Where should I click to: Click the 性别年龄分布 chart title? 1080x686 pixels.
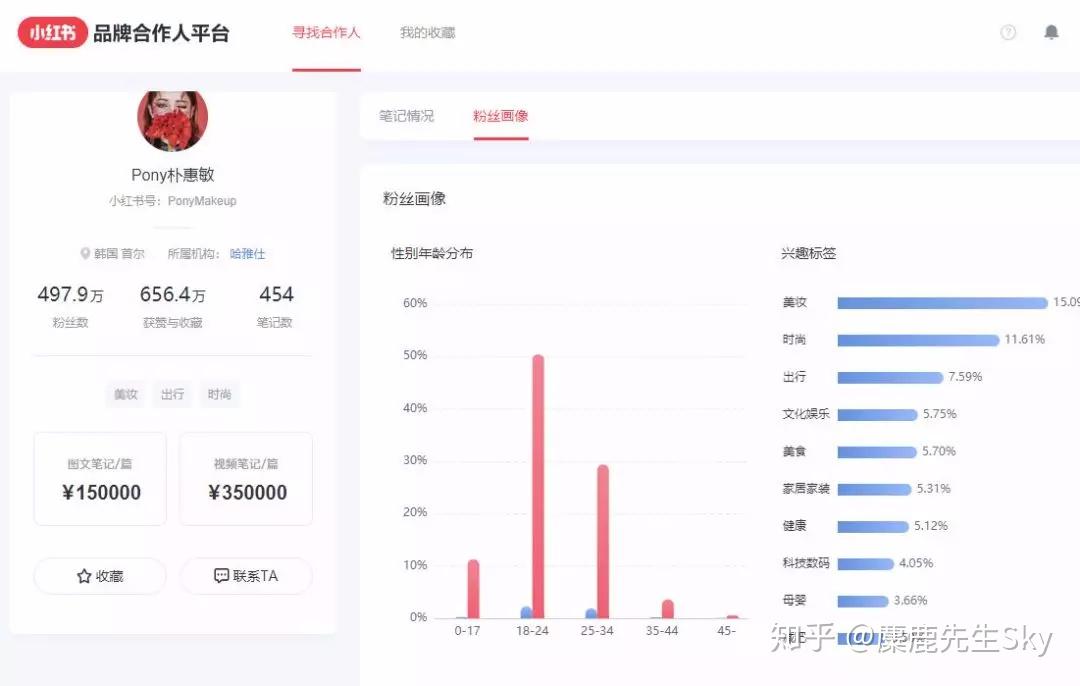(432, 253)
